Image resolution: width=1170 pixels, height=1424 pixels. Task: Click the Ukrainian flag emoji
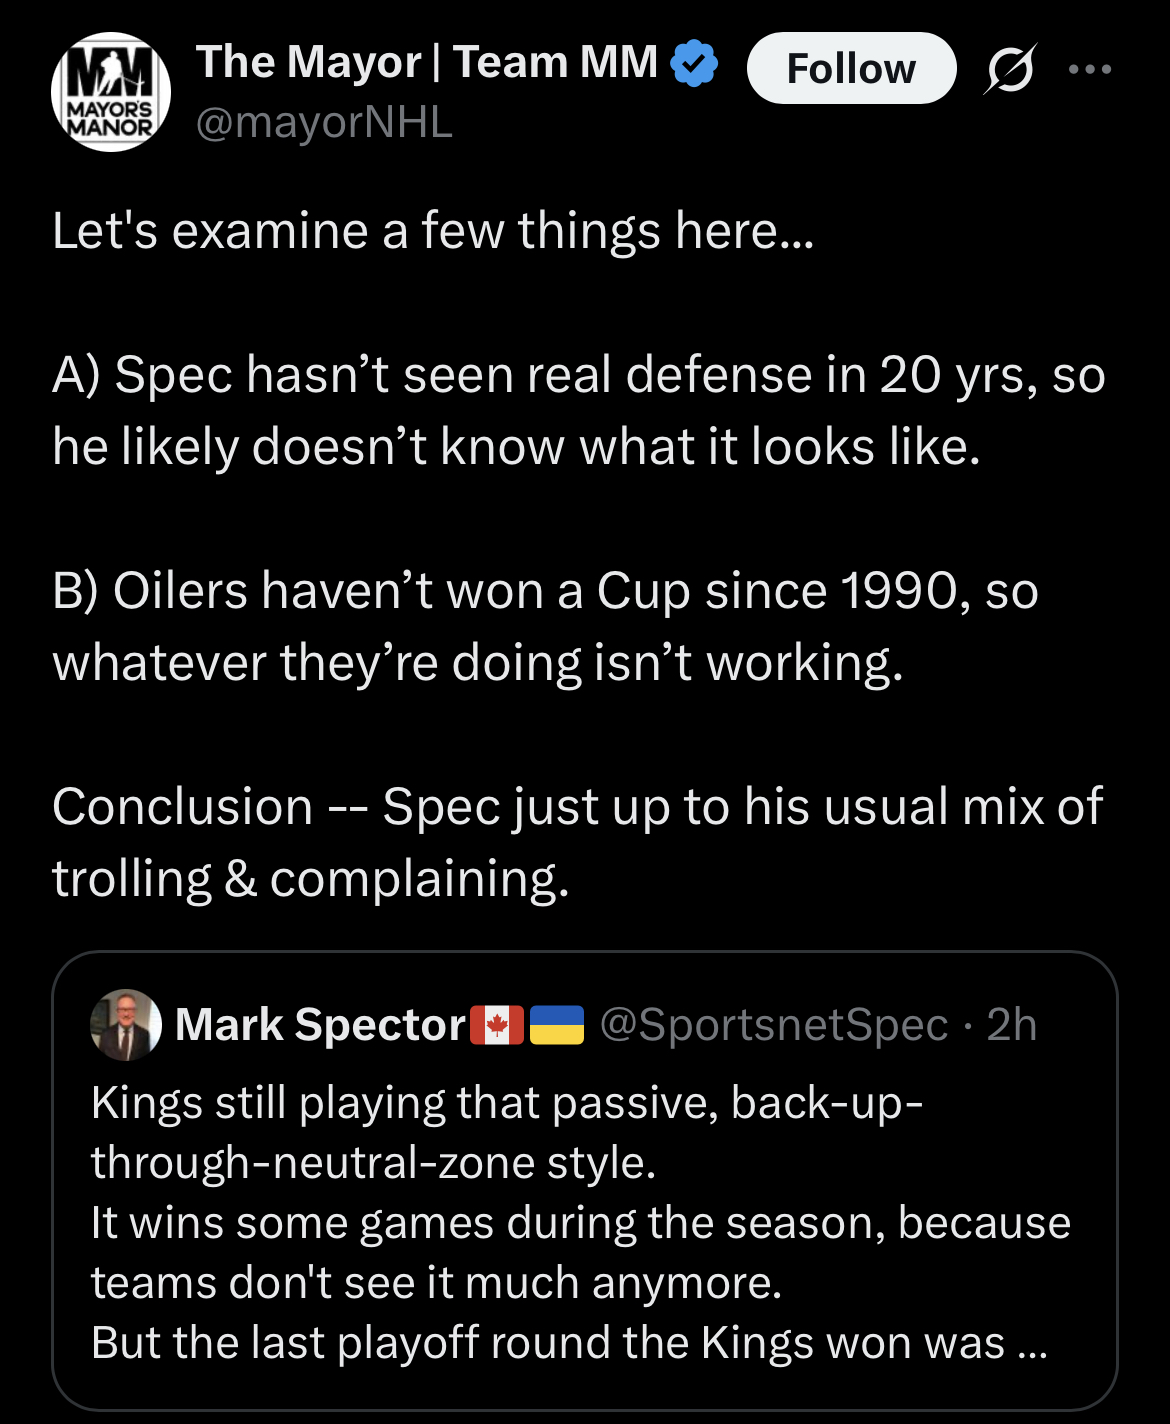pos(557,1025)
